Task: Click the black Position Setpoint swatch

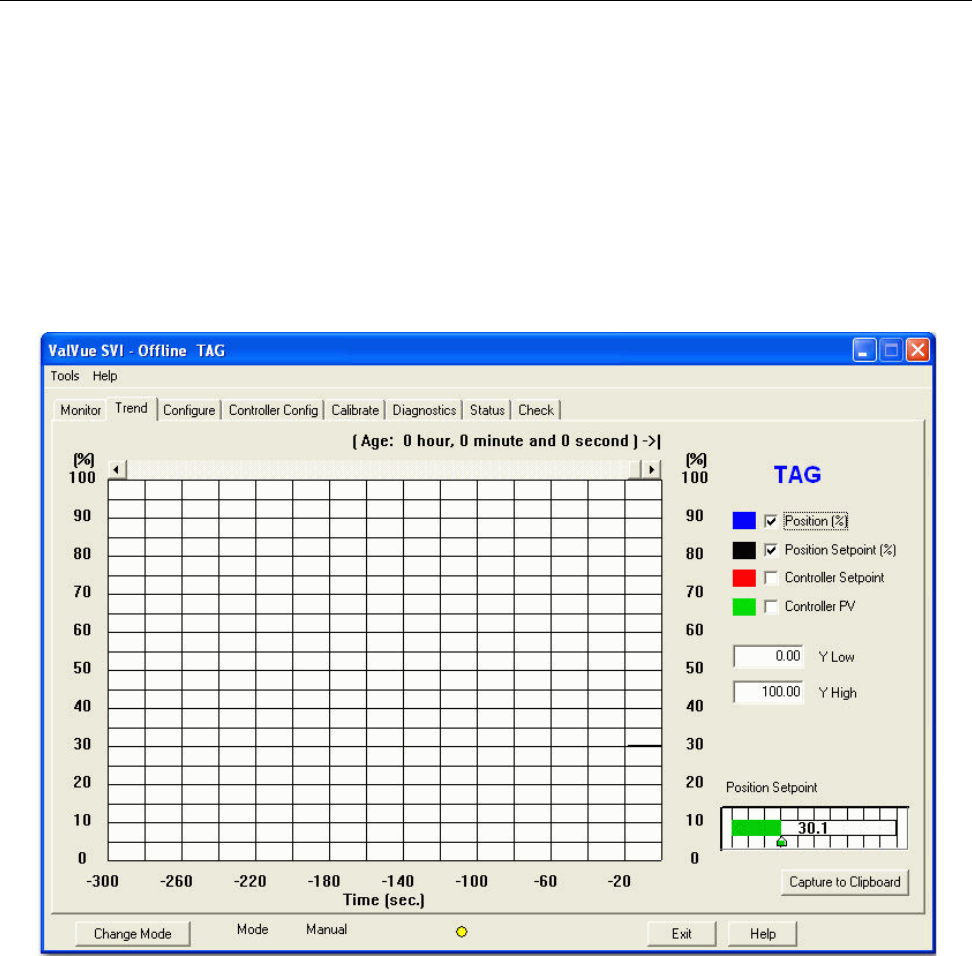Action: click(x=744, y=550)
